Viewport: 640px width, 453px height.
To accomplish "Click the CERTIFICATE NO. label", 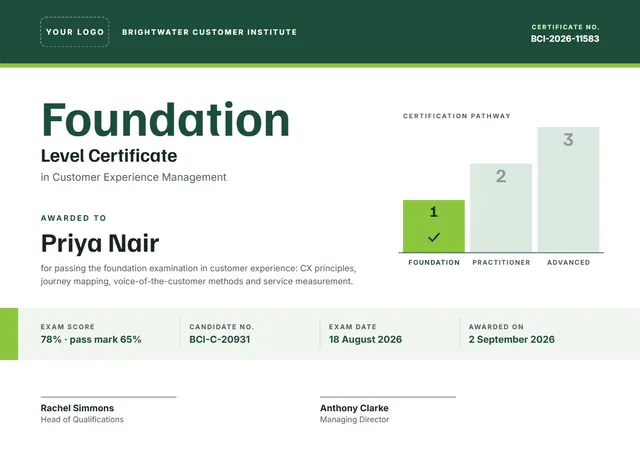I will pyautogui.click(x=565, y=27).
